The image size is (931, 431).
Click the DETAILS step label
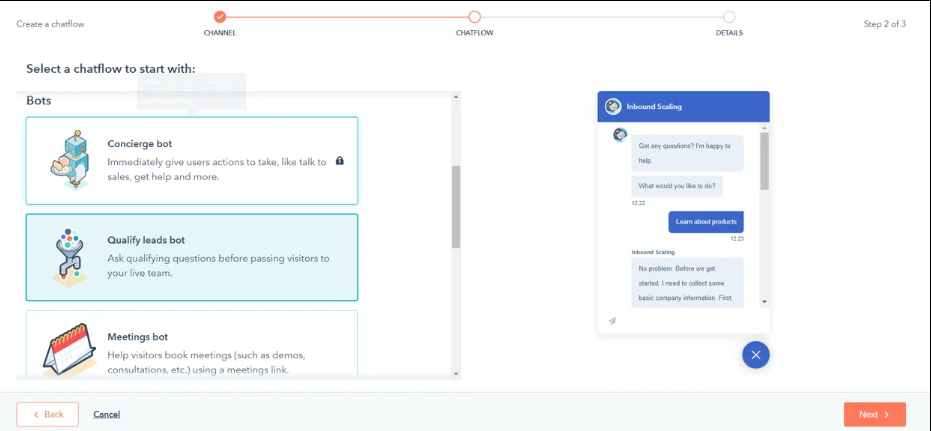[x=729, y=33]
